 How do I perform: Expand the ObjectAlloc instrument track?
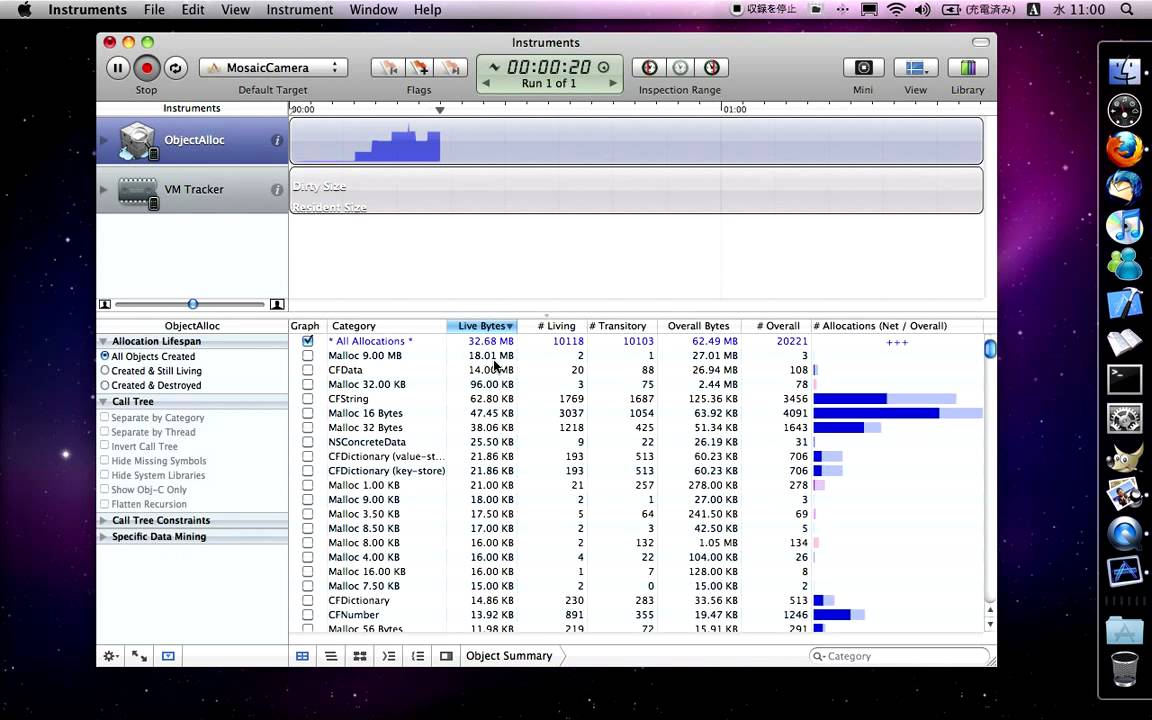coord(104,140)
